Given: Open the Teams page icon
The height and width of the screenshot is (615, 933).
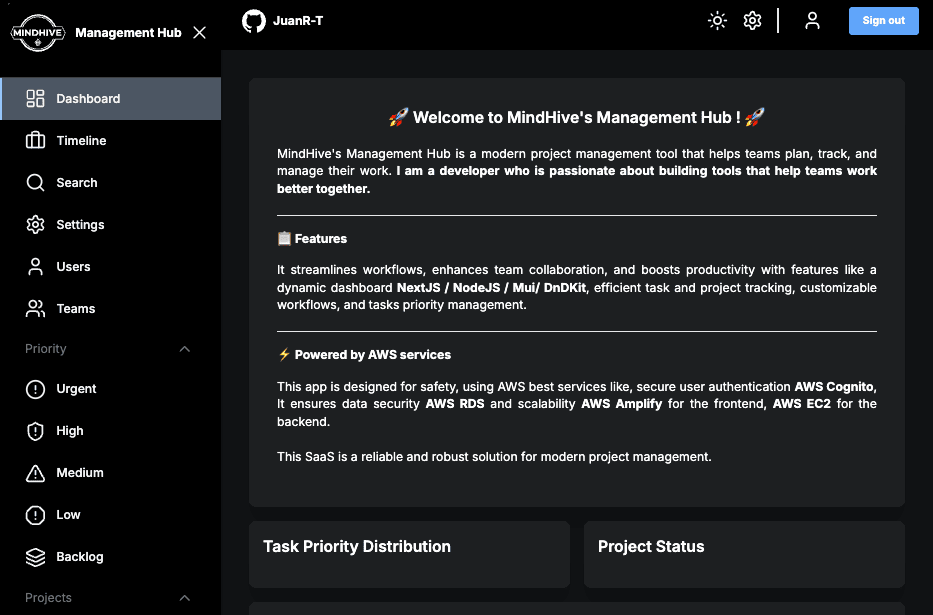Looking at the screenshot, I should pyautogui.click(x=36, y=309).
